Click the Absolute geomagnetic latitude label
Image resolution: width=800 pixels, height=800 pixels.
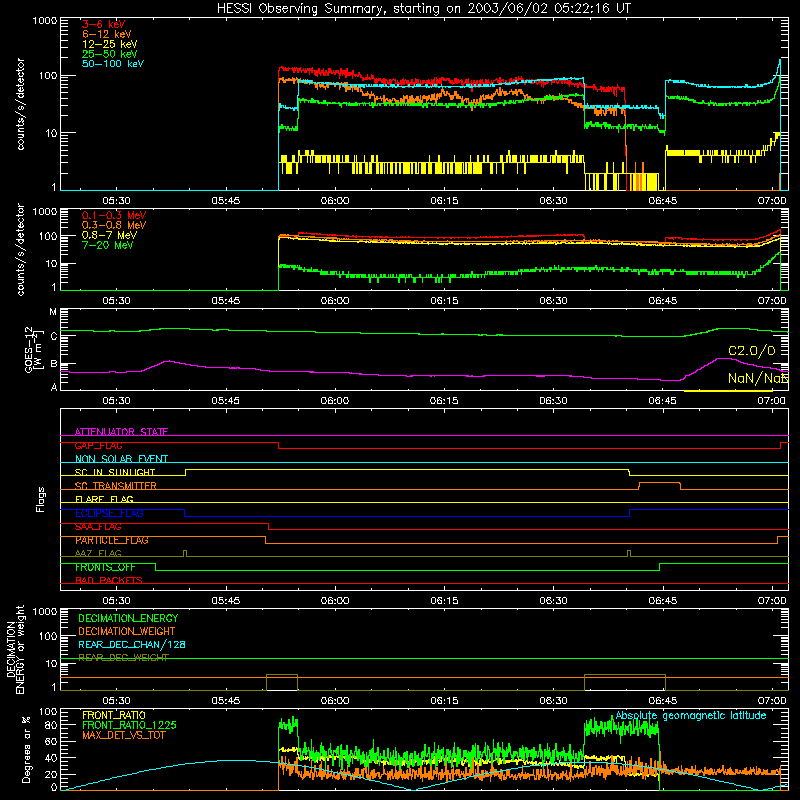[x=691, y=715]
